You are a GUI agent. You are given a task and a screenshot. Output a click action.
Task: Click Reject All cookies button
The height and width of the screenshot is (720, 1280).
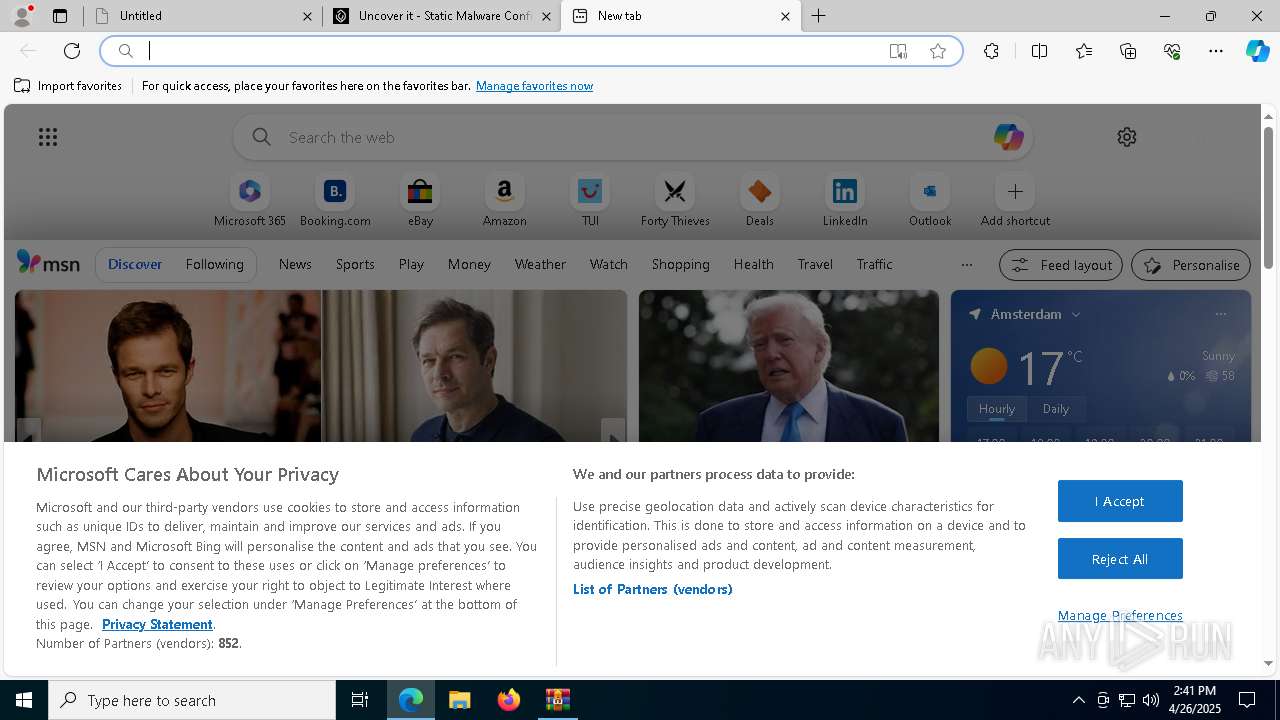tap(1120, 559)
